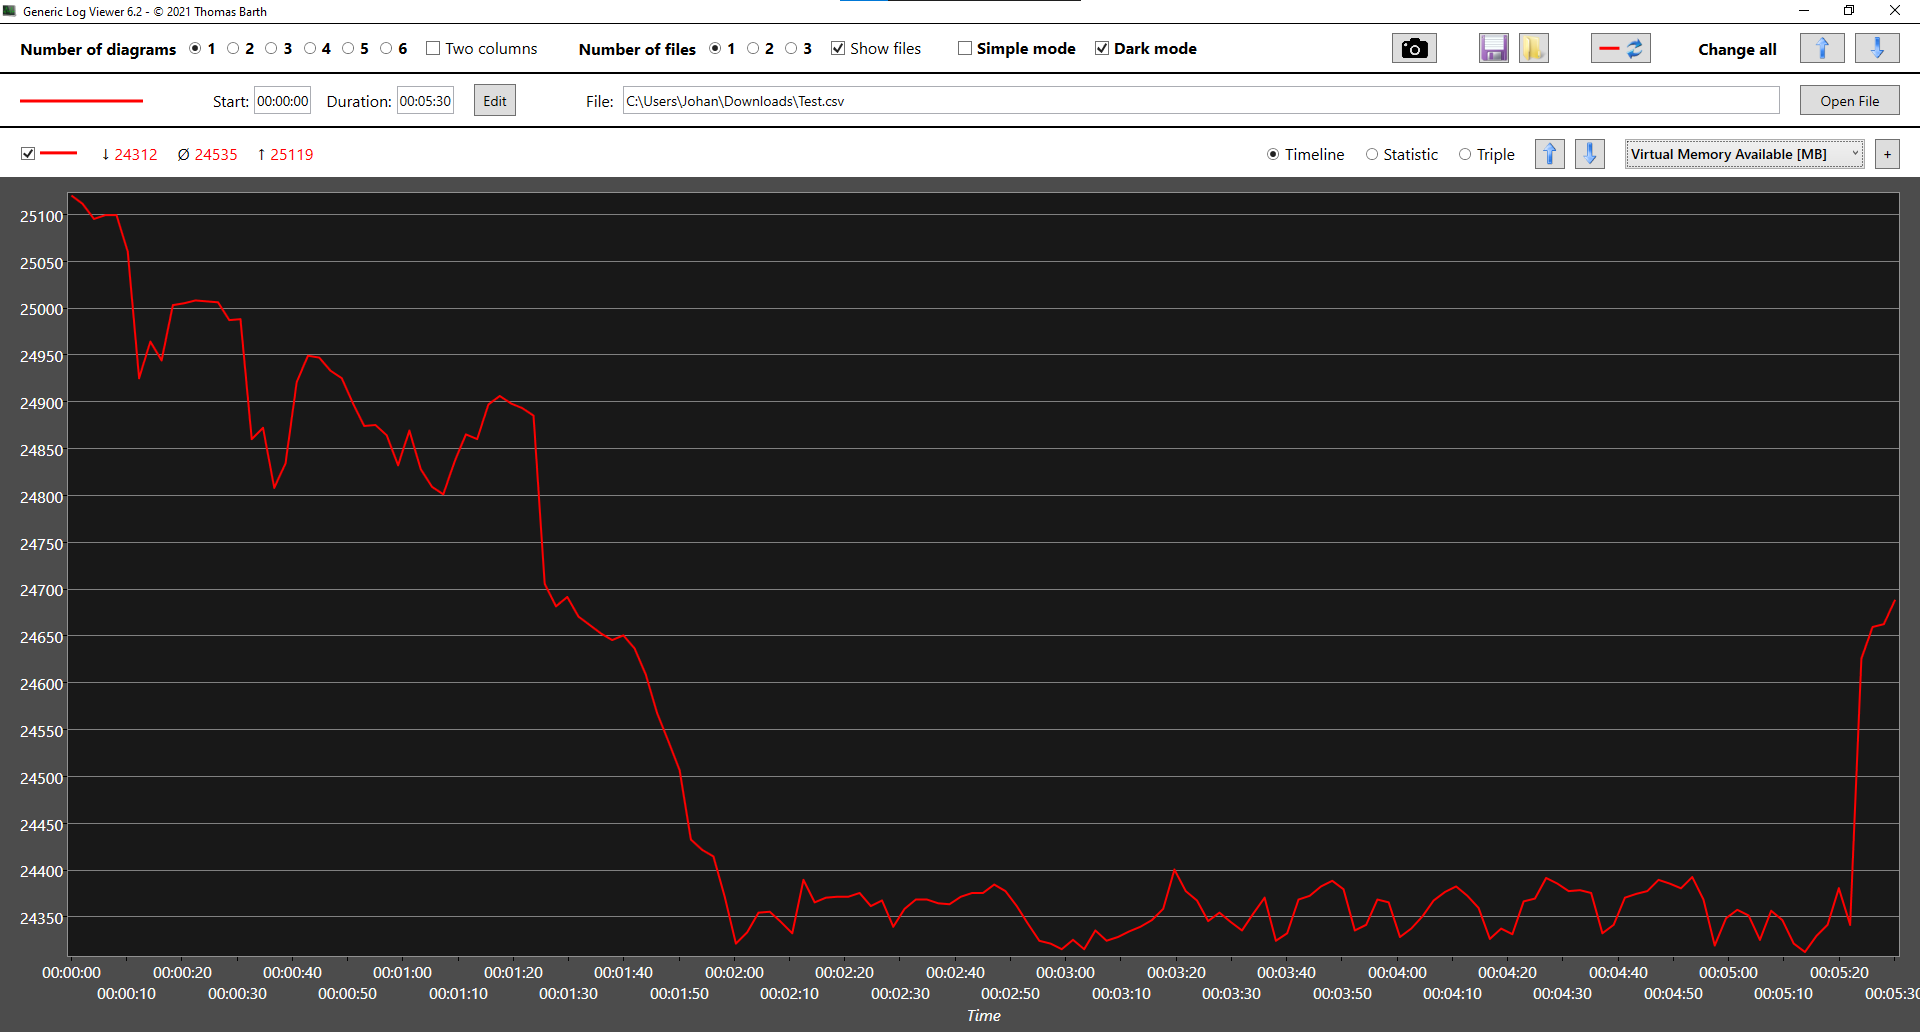1920x1032 pixels.
Task: Enable Two columns checkbox
Action: point(433,48)
